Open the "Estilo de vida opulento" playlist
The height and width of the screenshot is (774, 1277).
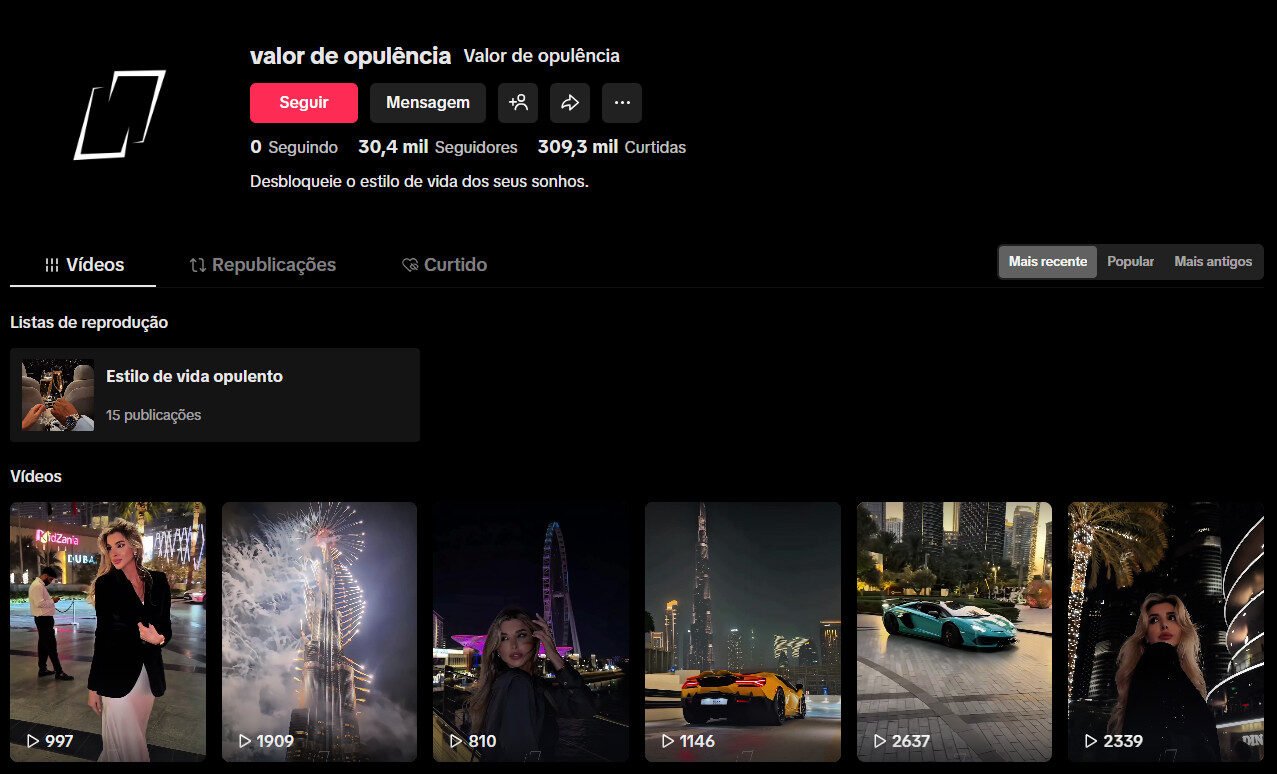point(215,393)
